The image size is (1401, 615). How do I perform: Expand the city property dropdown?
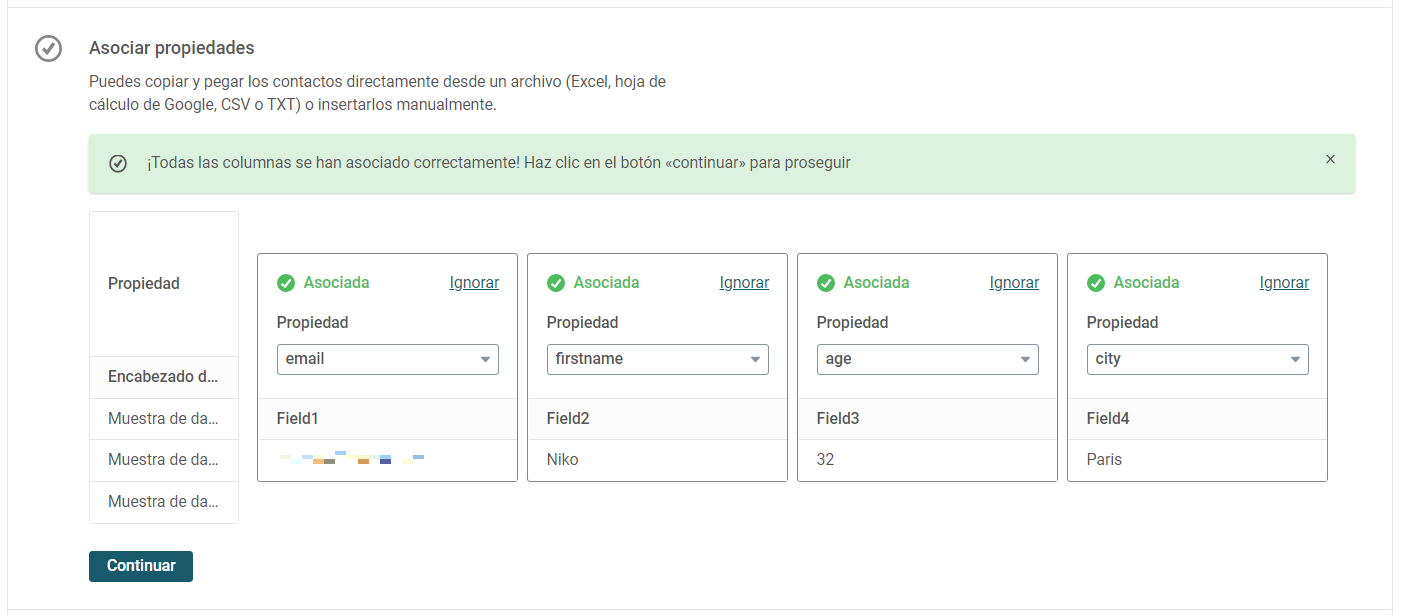[x=1198, y=359]
